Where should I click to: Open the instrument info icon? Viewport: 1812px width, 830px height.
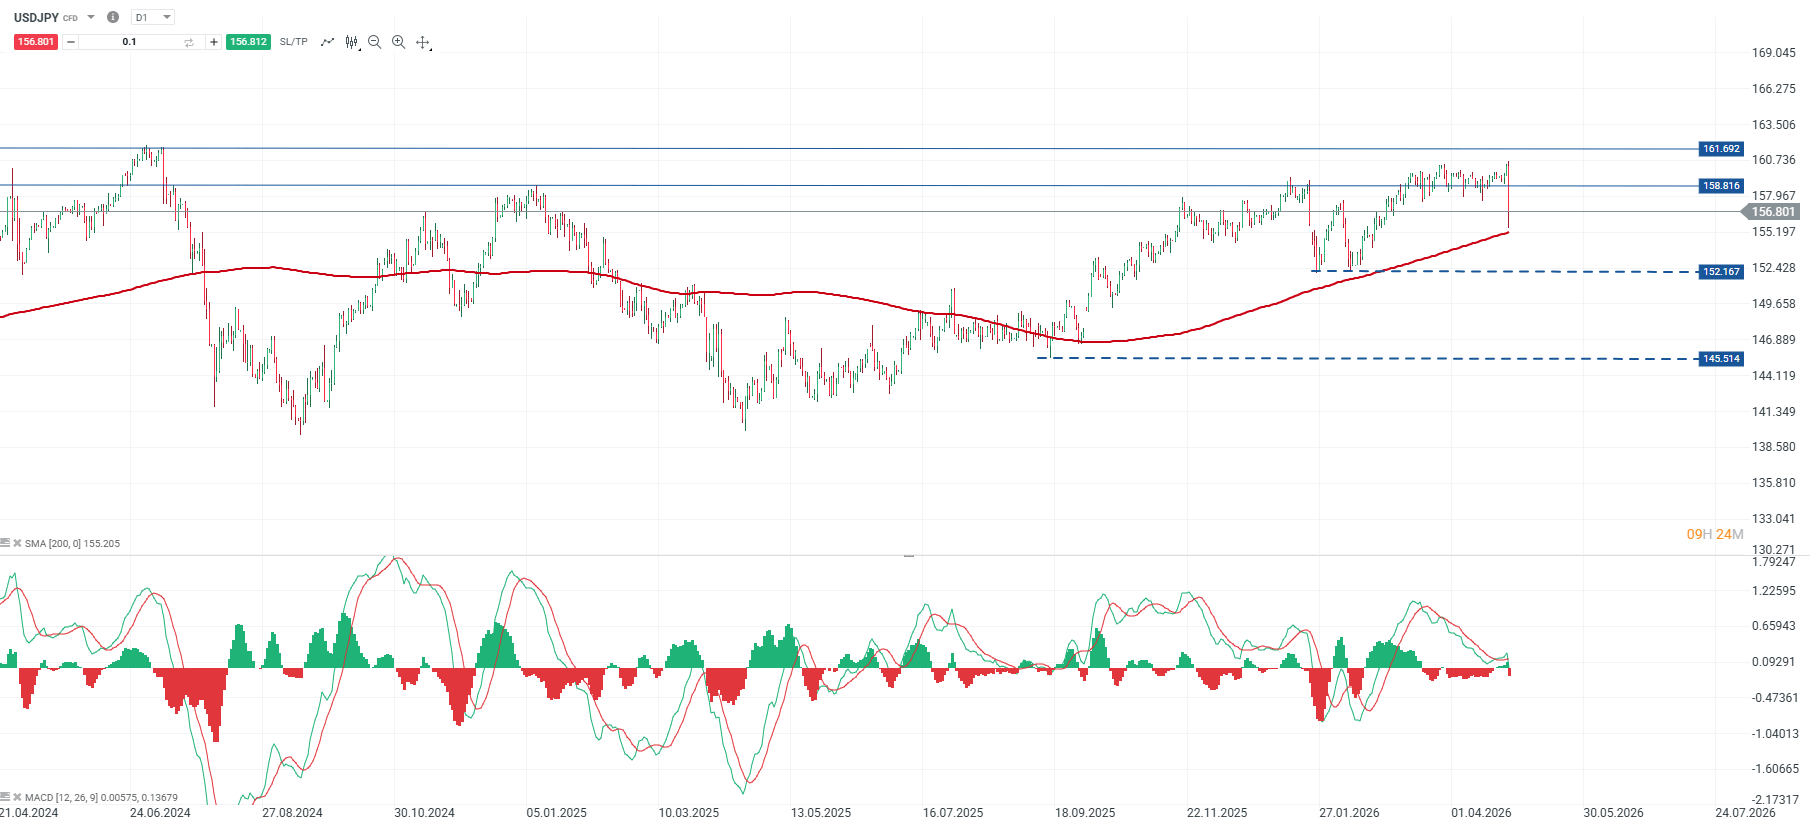point(113,17)
